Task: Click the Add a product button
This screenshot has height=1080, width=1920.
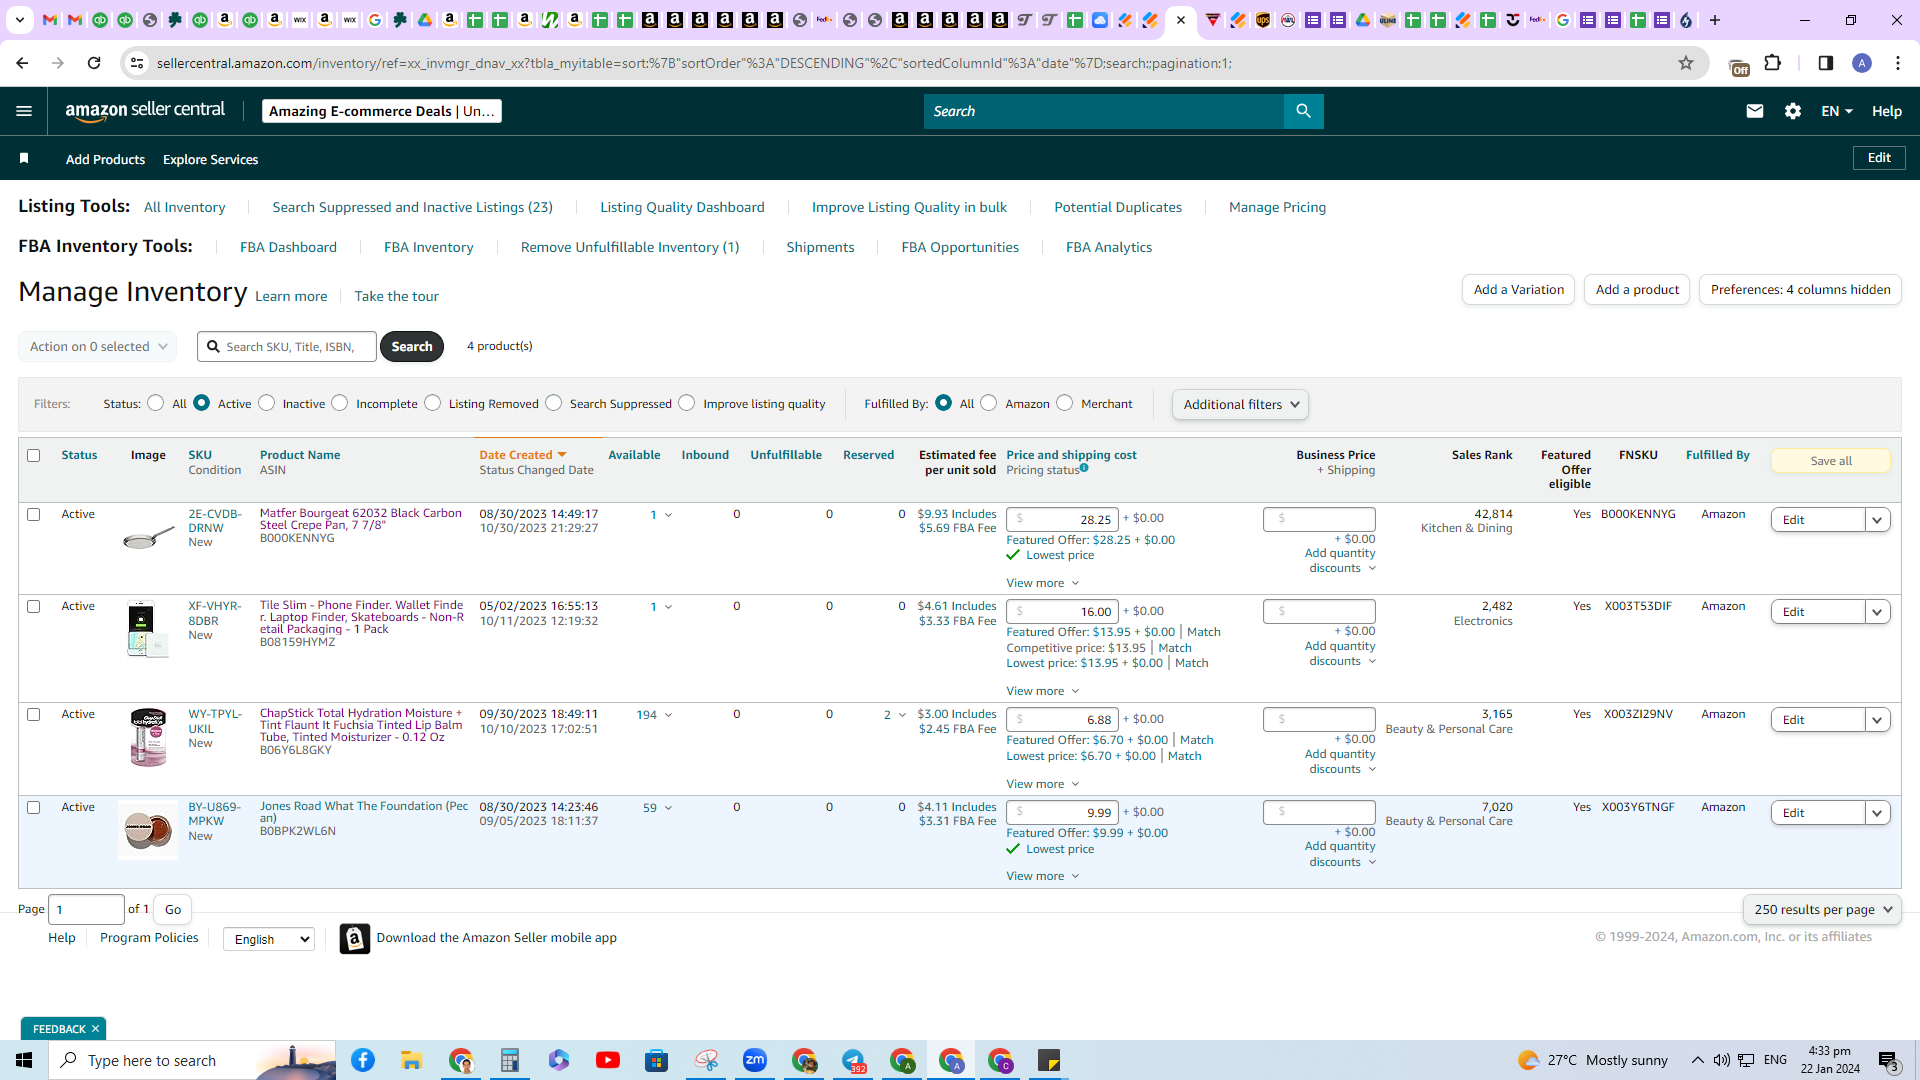Action: 1637,290
